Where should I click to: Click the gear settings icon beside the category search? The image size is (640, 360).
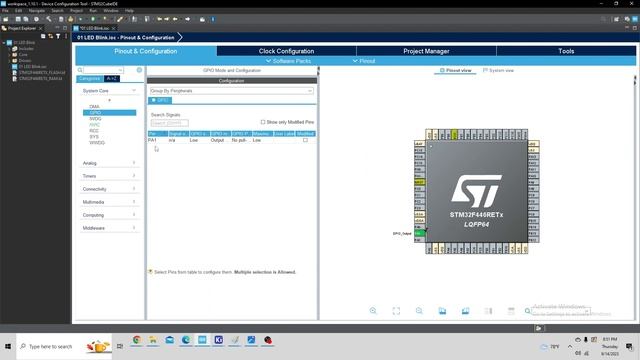pyautogui.click(x=139, y=70)
